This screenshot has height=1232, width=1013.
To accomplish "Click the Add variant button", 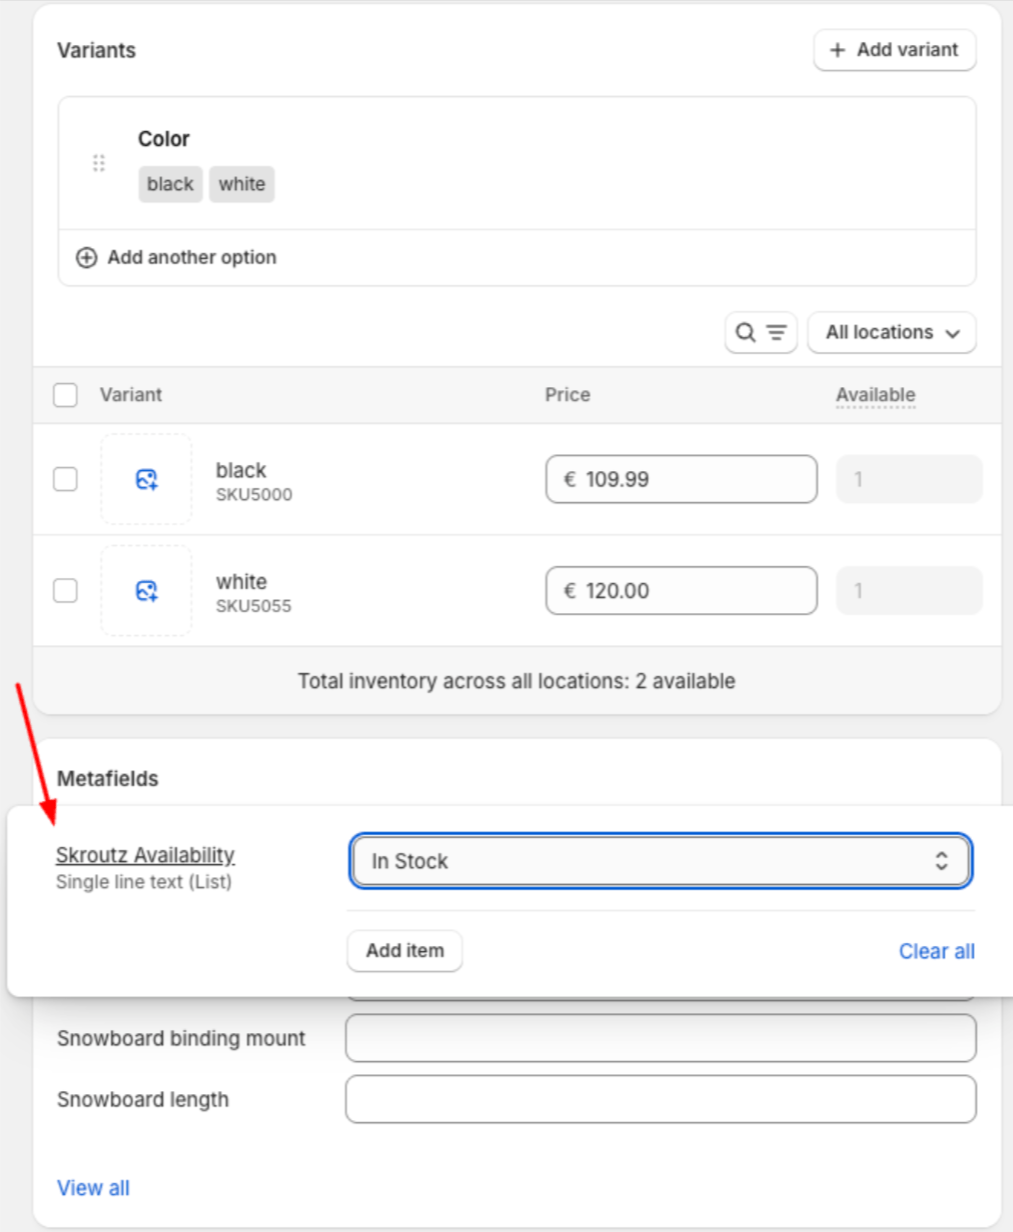I will click(x=894, y=50).
